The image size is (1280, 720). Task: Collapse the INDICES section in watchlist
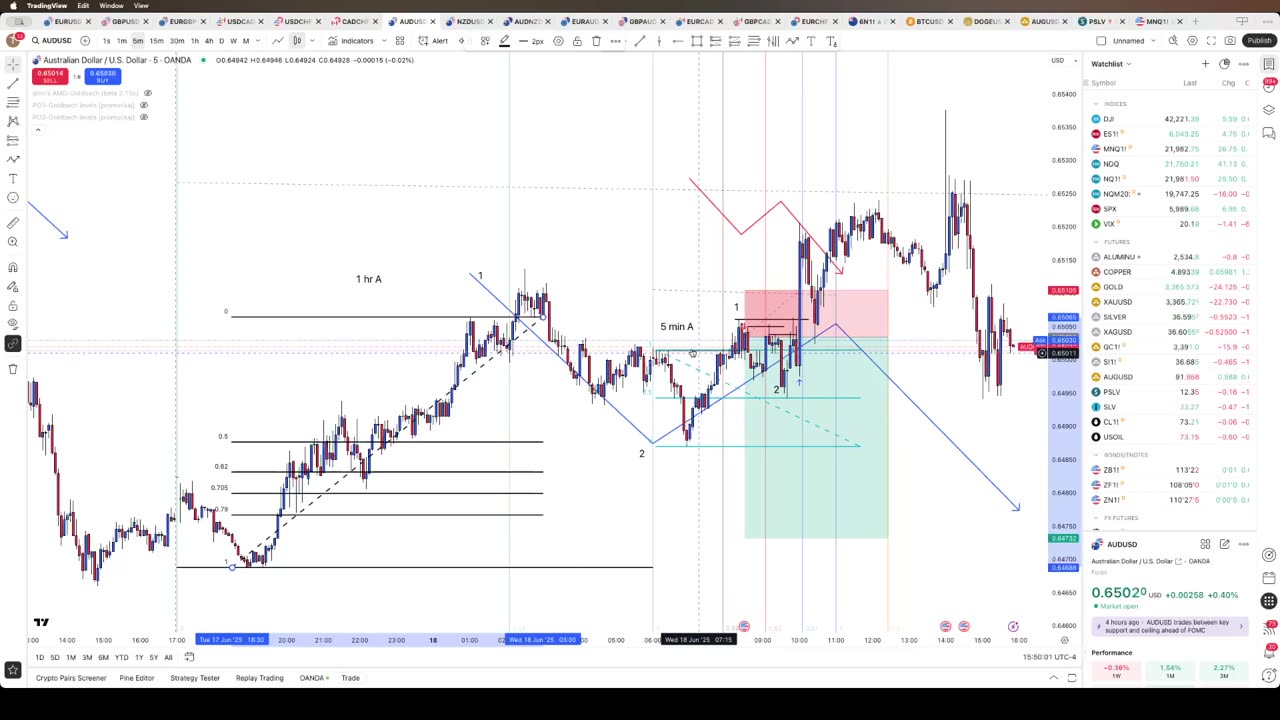[1096, 104]
